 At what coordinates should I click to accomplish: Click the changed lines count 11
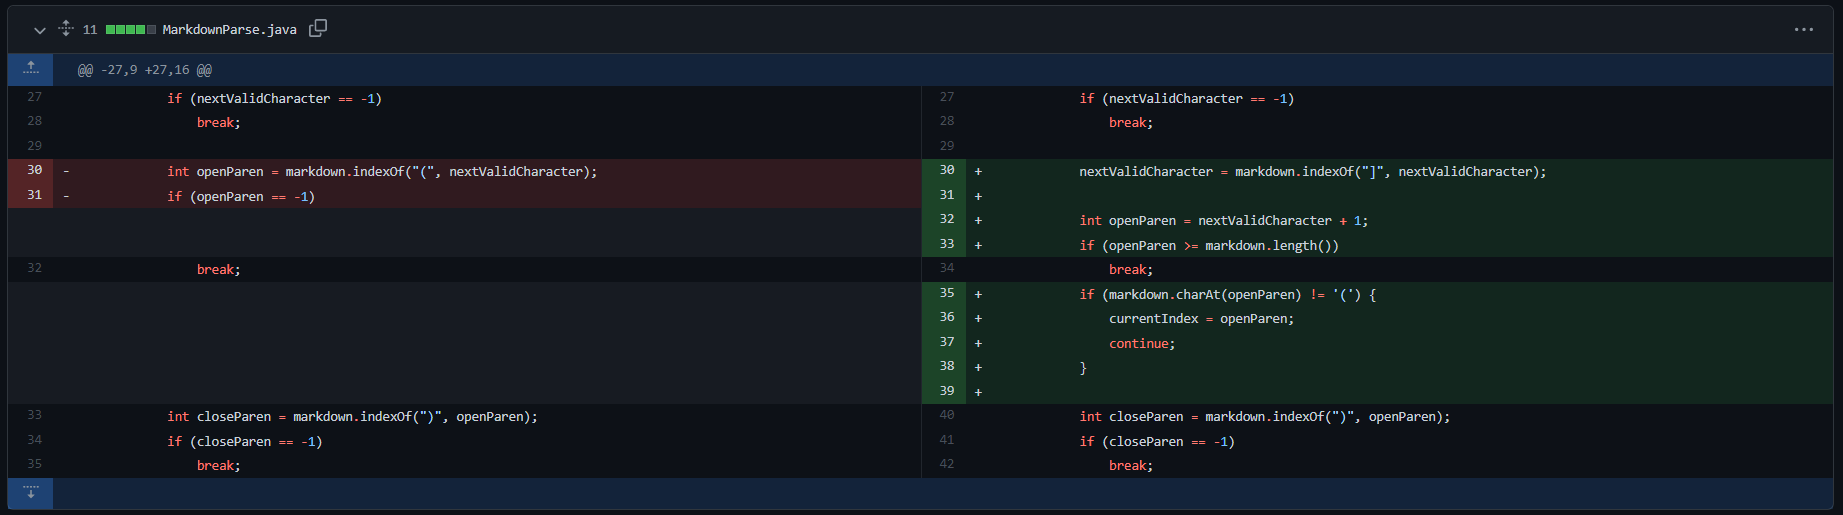pos(90,30)
